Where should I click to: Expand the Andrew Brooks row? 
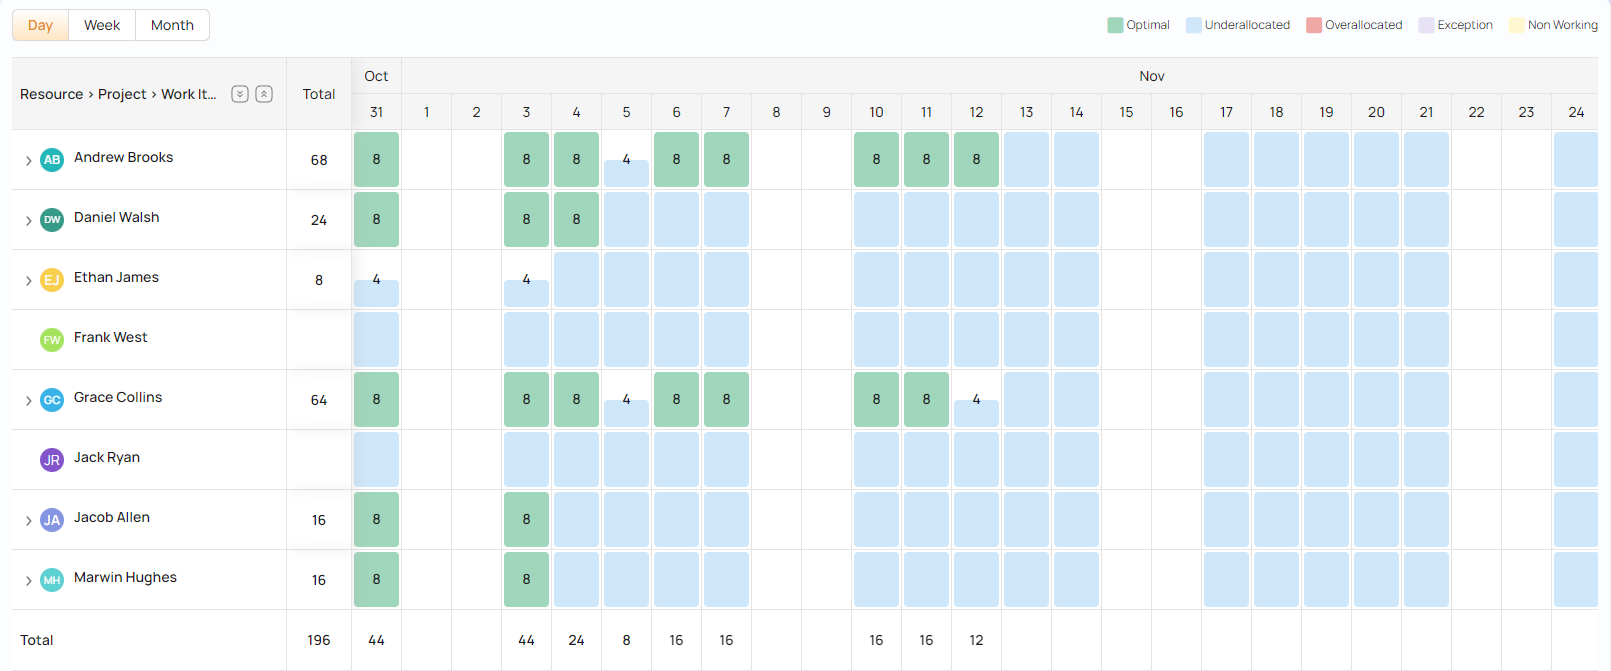click(28, 160)
